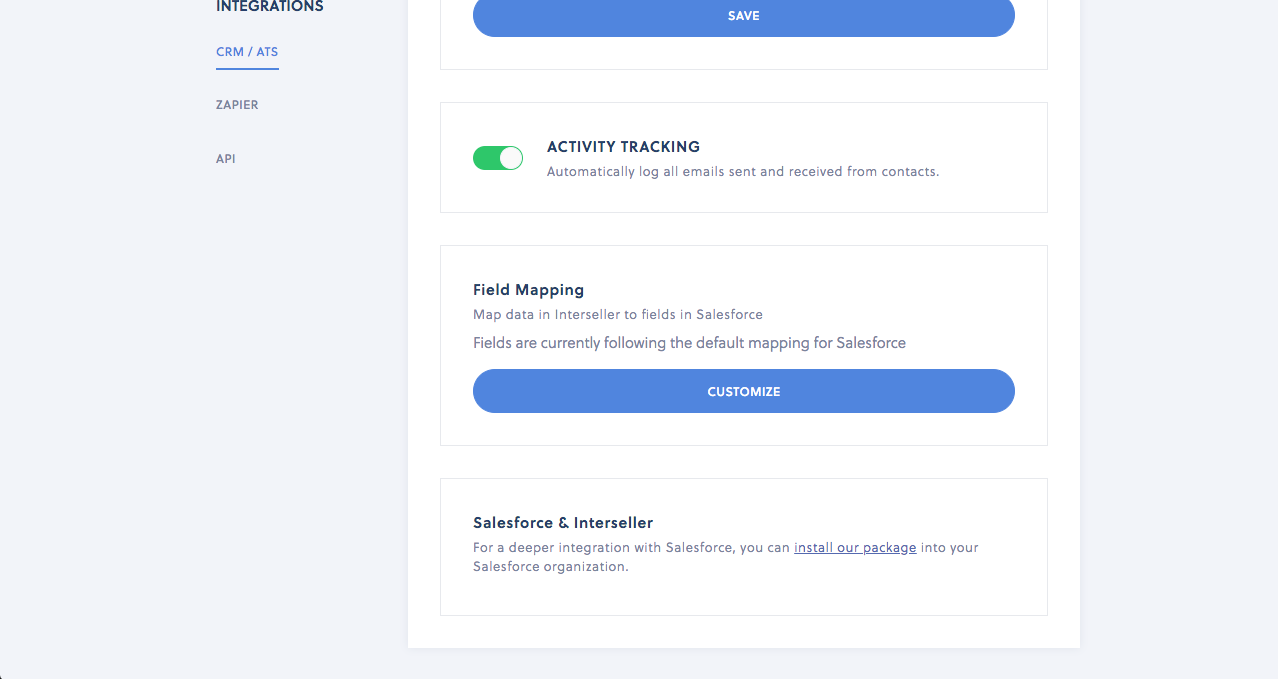
Task: Click the underline beneath CRM / ATS
Action: pos(247,68)
